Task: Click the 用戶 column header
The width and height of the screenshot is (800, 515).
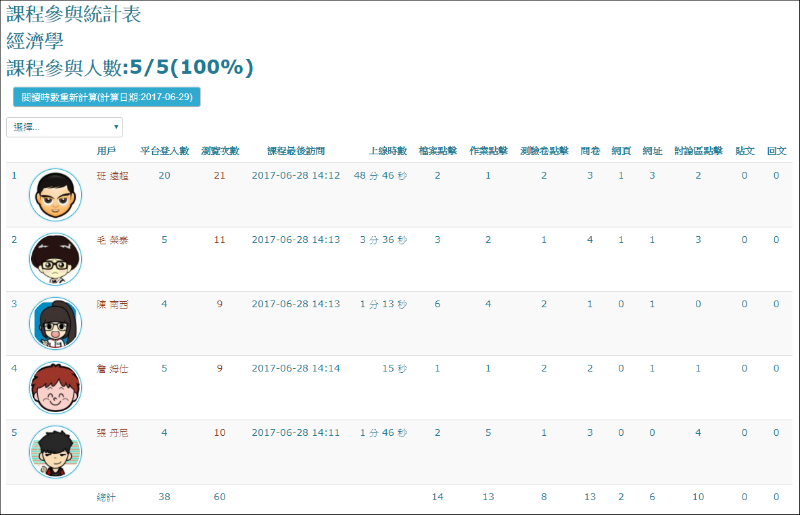Action: tap(106, 151)
